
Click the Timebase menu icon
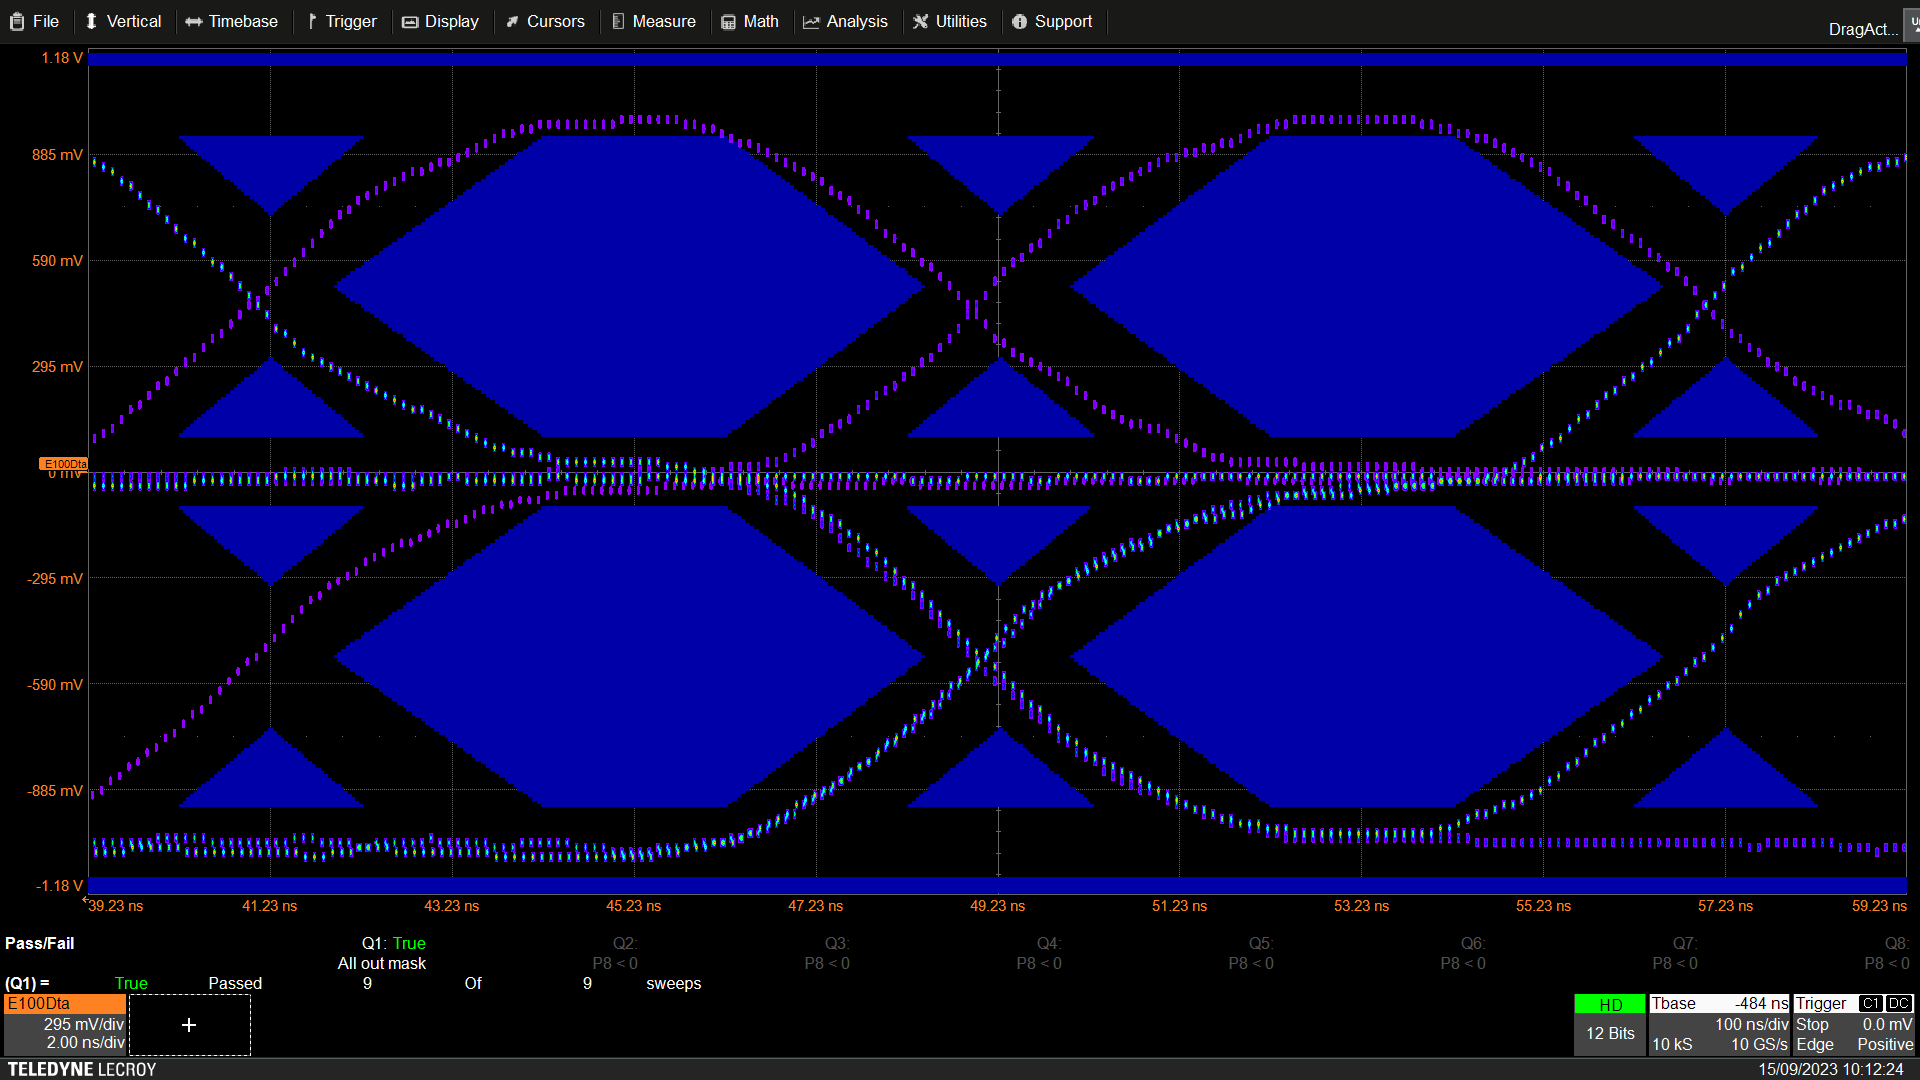click(194, 22)
